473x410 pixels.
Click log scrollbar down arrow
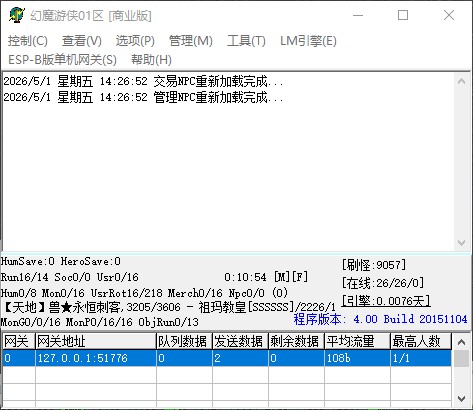pos(461,243)
